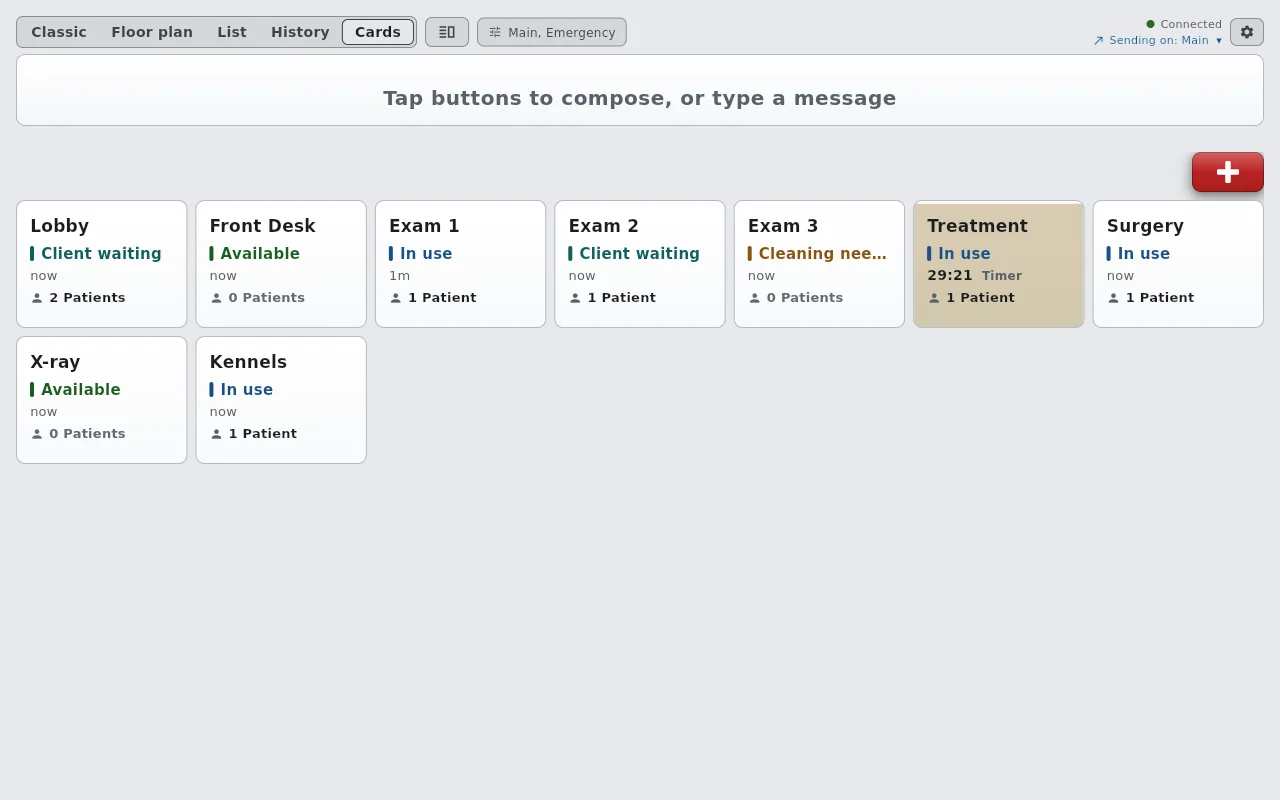This screenshot has width=1280, height=800.
Task: Toggle the side panel layout icon
Action: coord(447,32)
